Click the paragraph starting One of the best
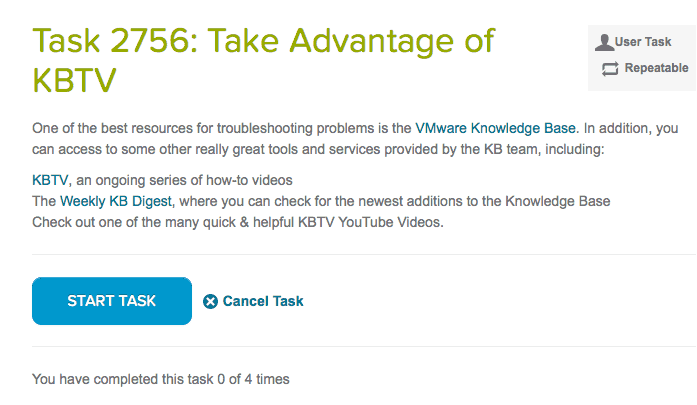Image resolution: width=697 pixels, height=405 pixels. coord(355,139)
